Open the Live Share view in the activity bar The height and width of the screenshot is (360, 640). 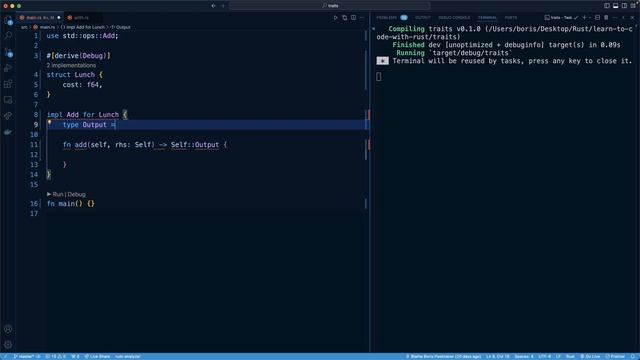pyautogui.click(x=8, y=116)
